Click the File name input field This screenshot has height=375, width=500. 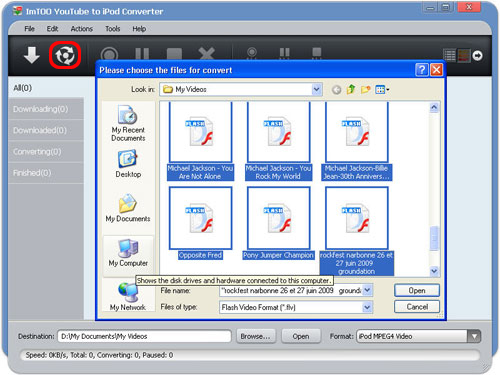pyautogui.click(x=291, y=290)
